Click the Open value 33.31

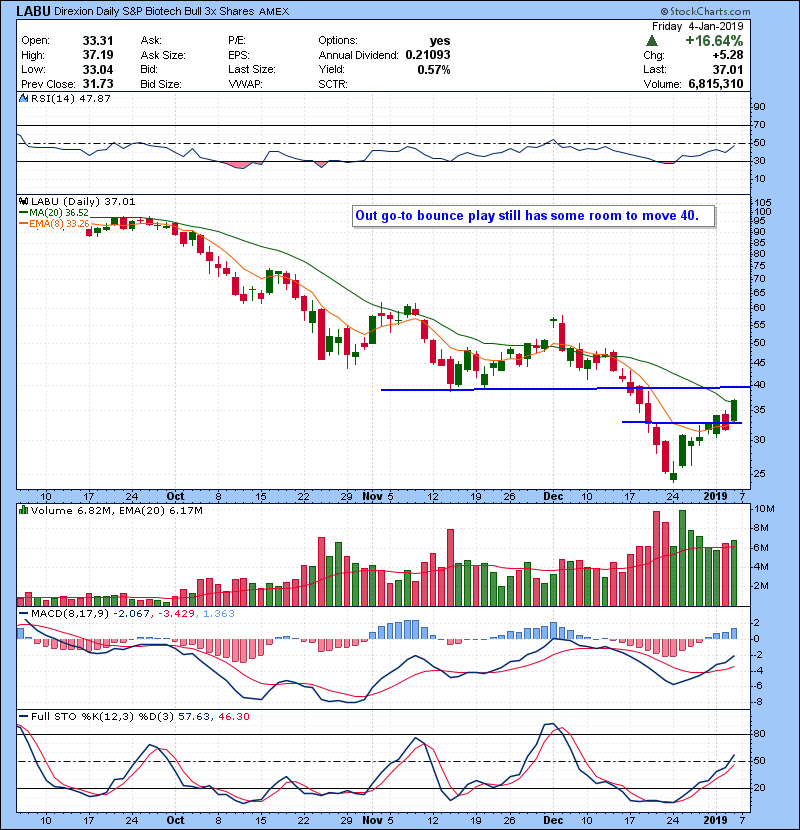pyautogui.click(x=98, y=41)
